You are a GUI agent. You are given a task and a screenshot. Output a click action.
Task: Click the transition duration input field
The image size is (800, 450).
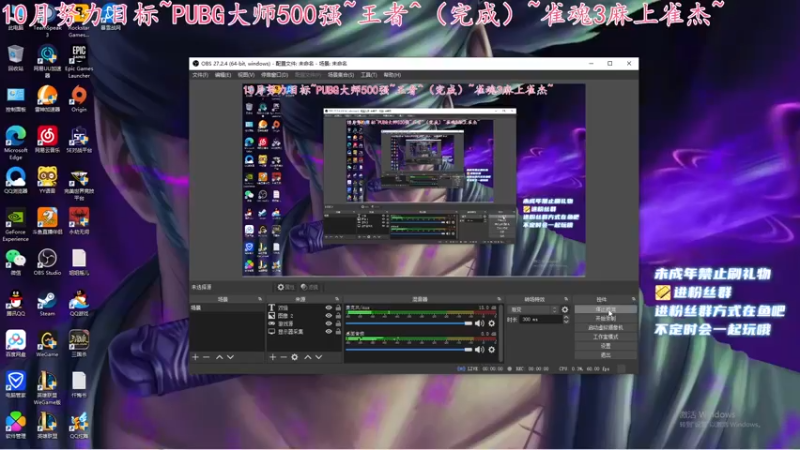click(x=540, y=319)
